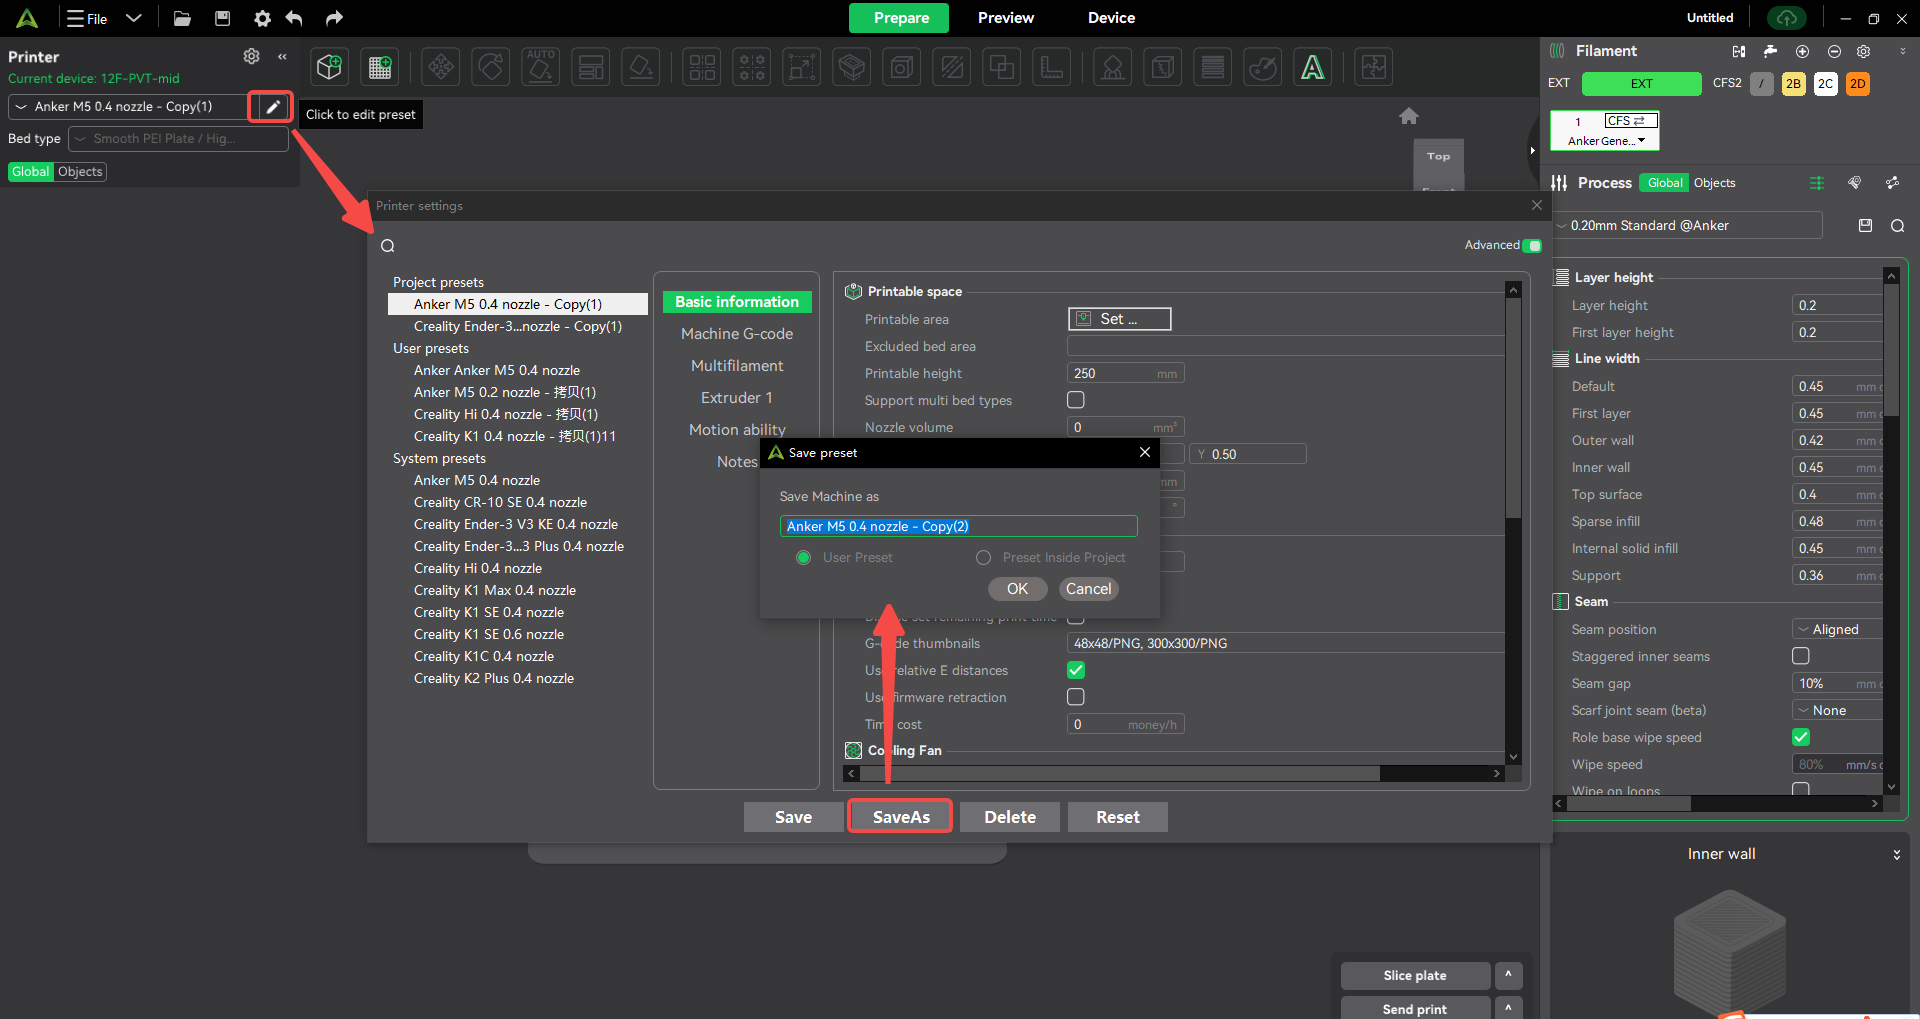Click OK in Save preset dialog
This screenshot has width=1920, height=1019.
click(x=1017, y=589)
